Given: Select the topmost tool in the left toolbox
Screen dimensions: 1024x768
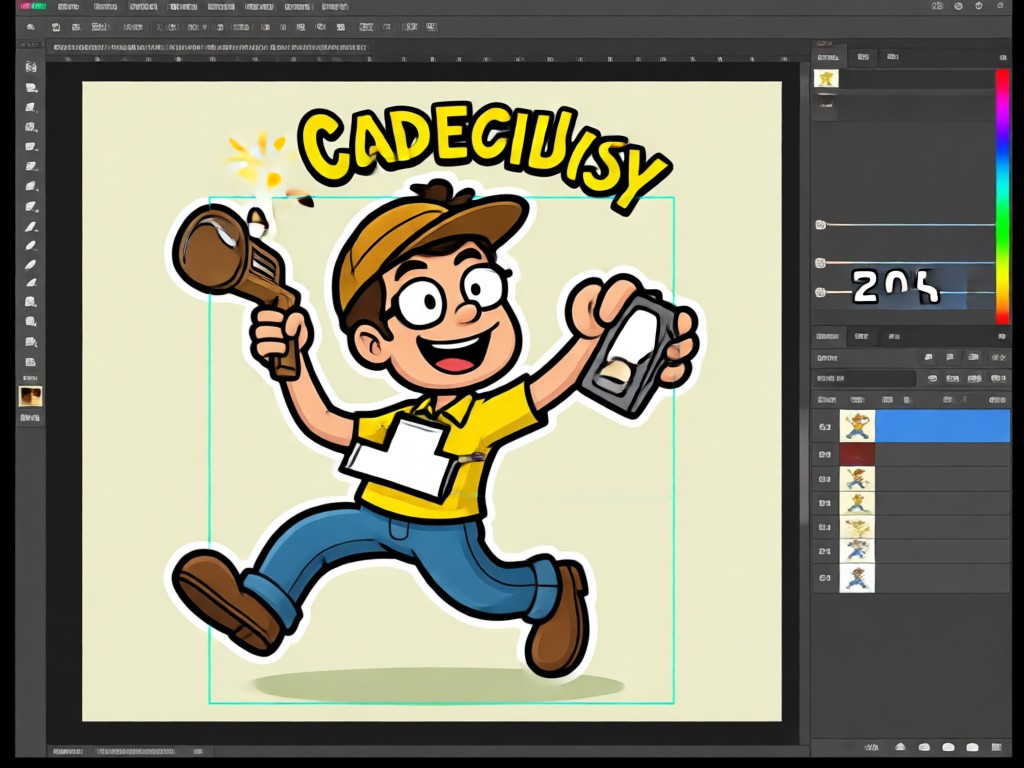Looking at the screenshot, I should (x=31, y=67).
